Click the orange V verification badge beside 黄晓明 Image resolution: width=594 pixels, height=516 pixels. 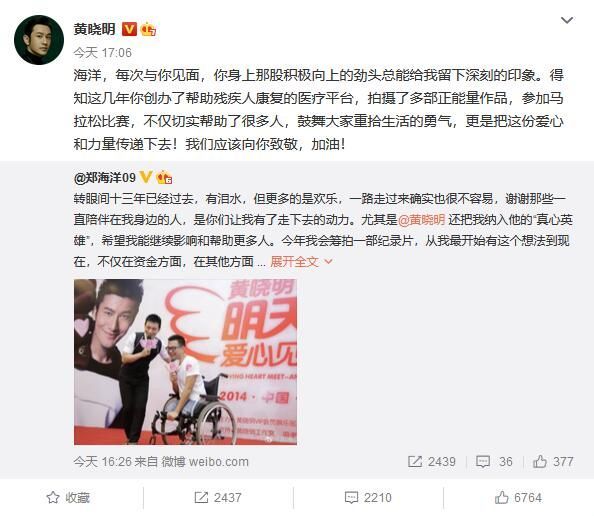[x=129, y=29]
